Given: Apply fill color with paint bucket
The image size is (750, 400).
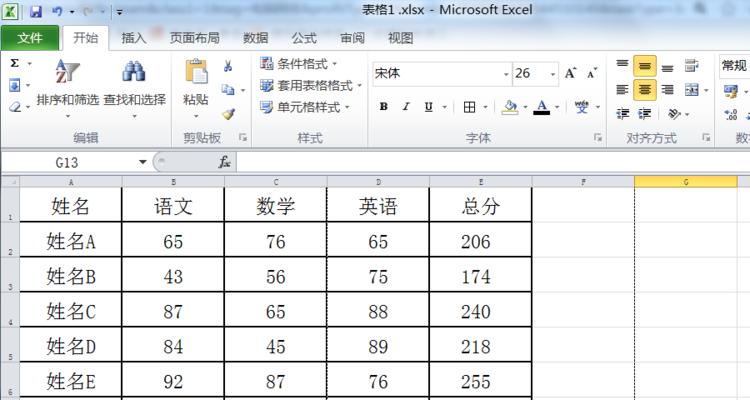Looking at the screenshot, I should [x=510, y=107].
